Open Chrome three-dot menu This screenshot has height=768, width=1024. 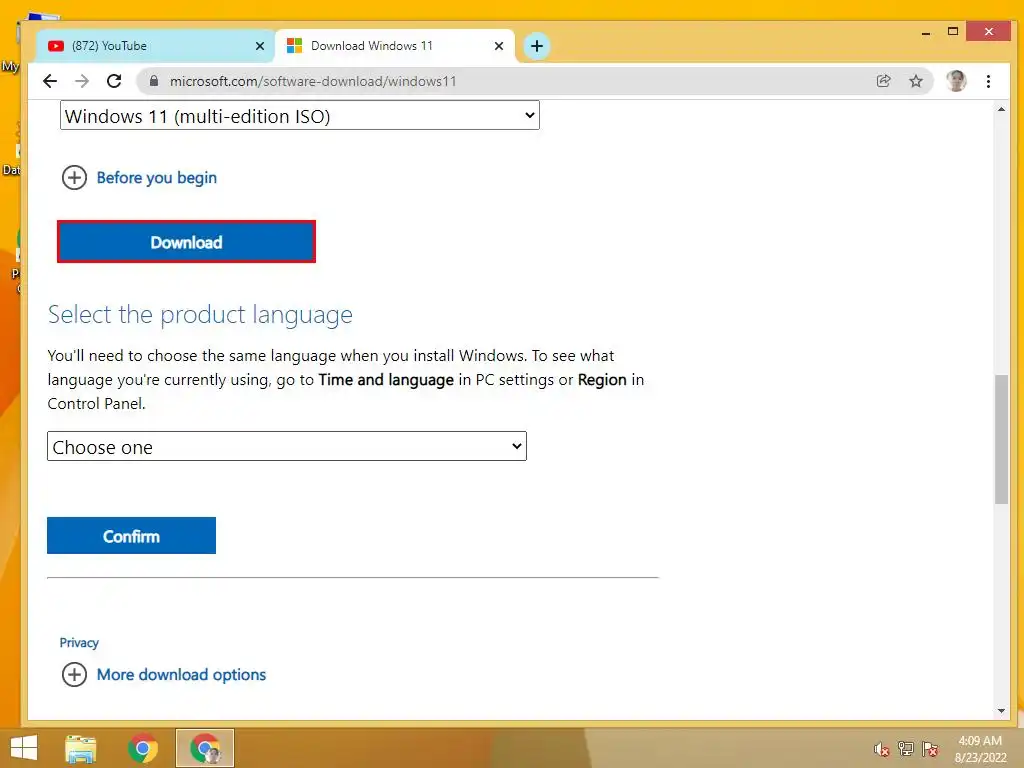pyautogui.click(x=988, y=81)
